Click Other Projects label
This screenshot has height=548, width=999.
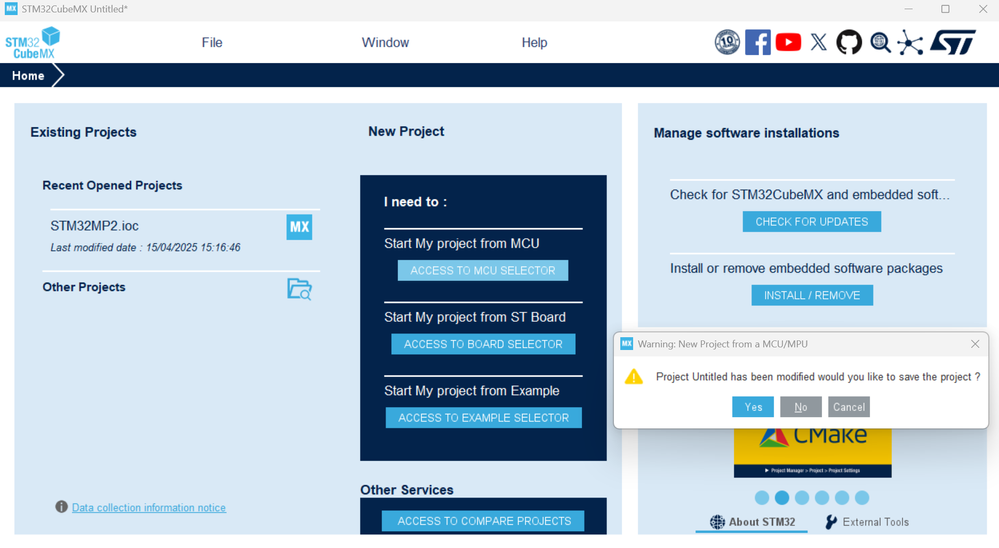84,287
